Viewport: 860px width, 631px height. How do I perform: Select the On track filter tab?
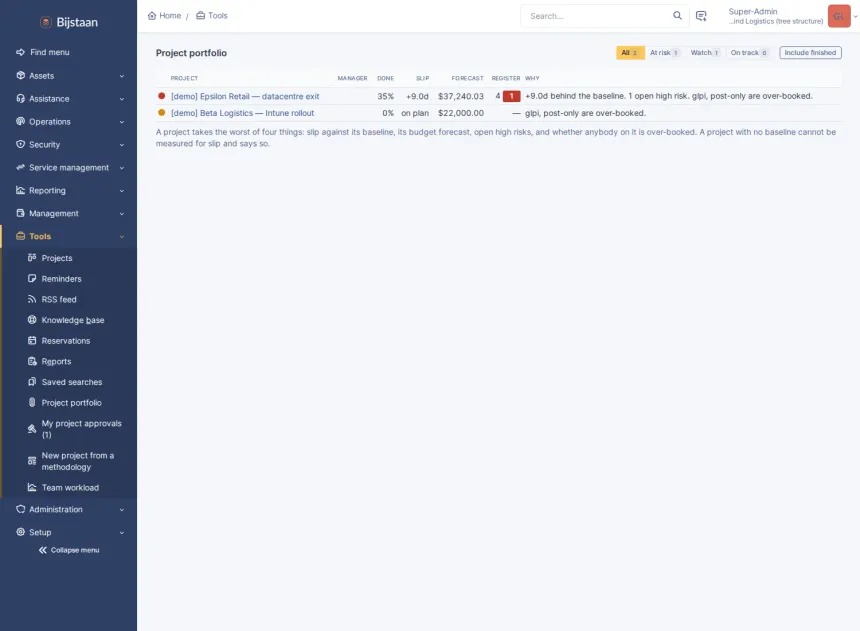click(749, 53)
